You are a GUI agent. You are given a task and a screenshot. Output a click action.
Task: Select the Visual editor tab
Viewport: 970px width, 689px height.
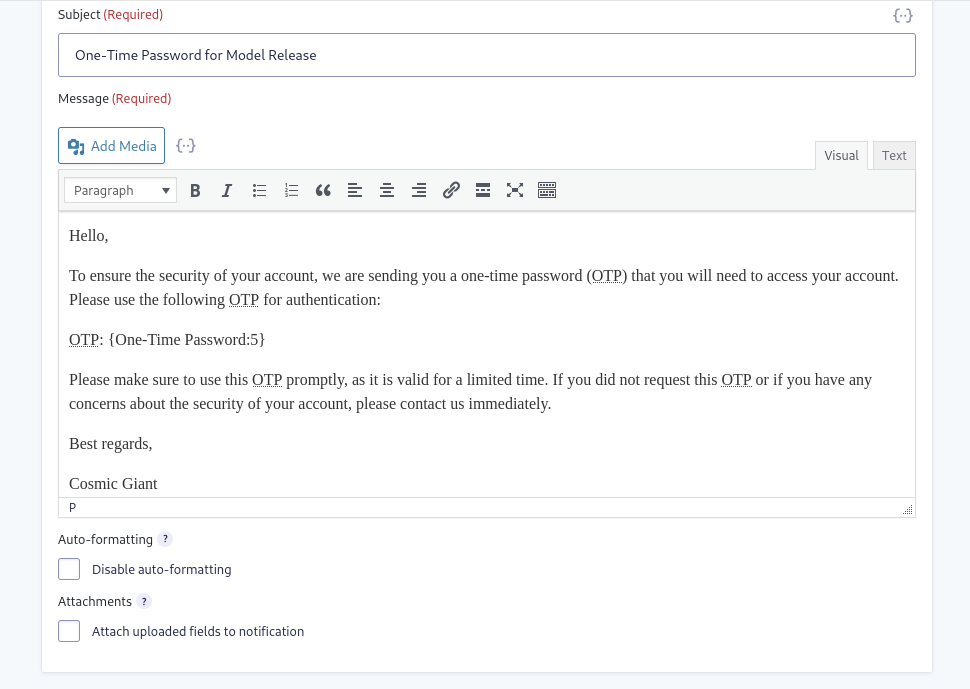tap(841, 155)
